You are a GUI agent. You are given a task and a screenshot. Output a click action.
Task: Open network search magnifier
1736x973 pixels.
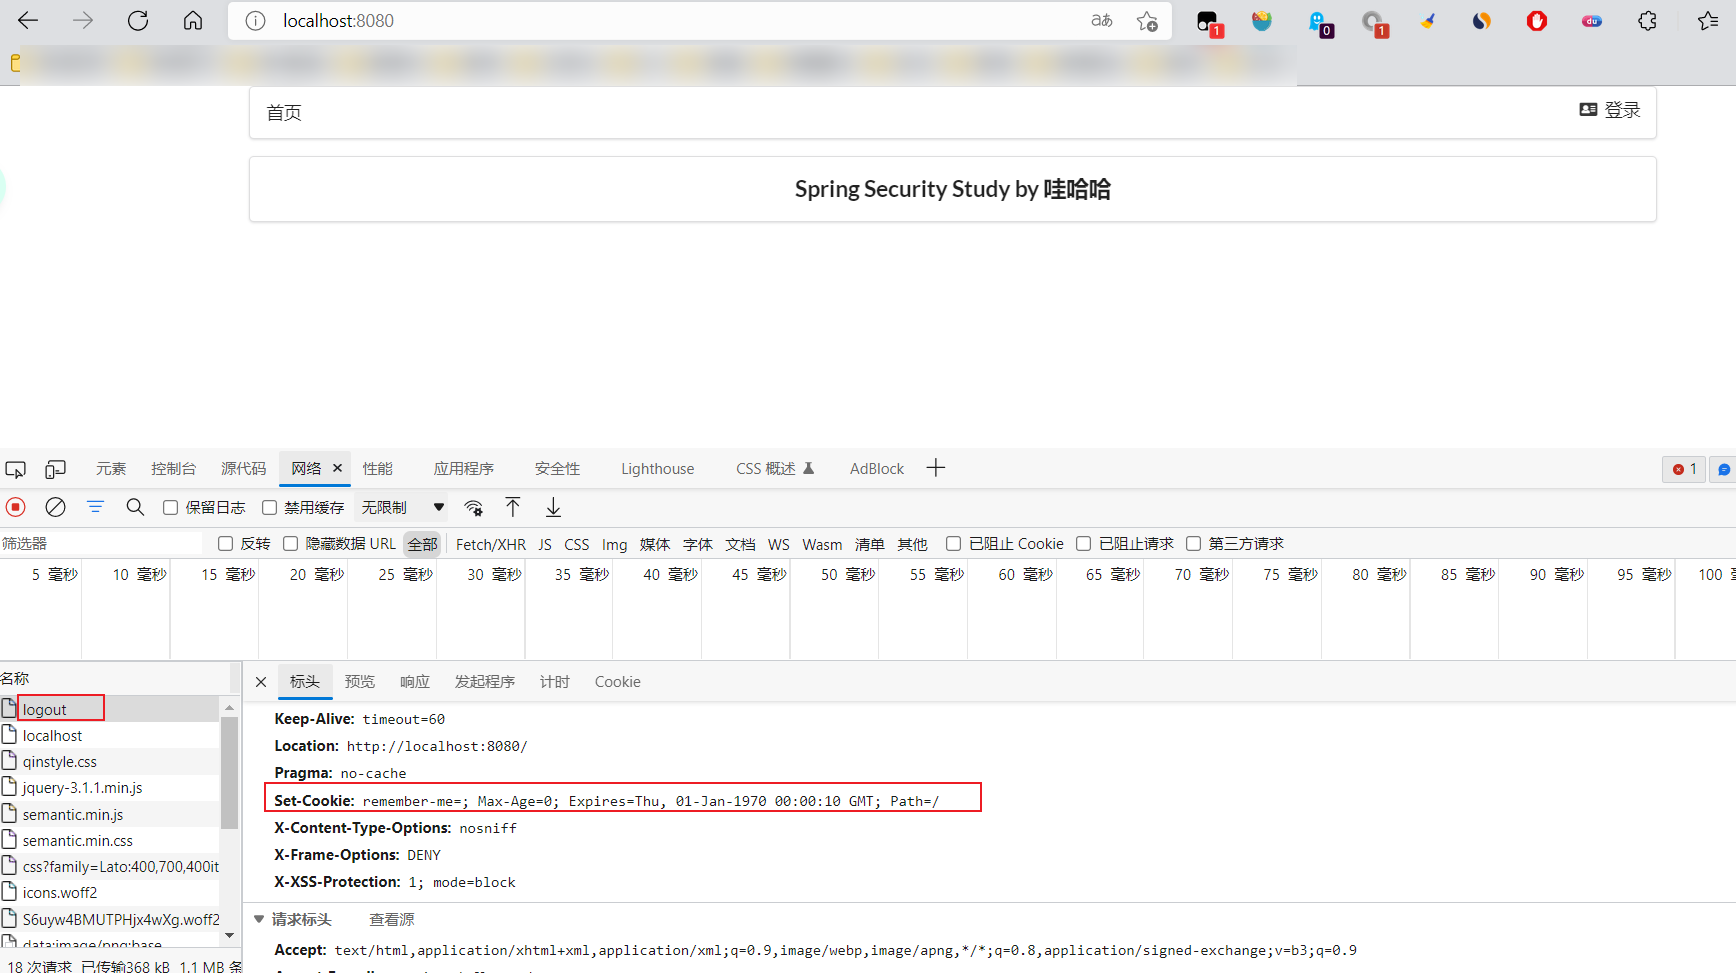coord(135,507)
